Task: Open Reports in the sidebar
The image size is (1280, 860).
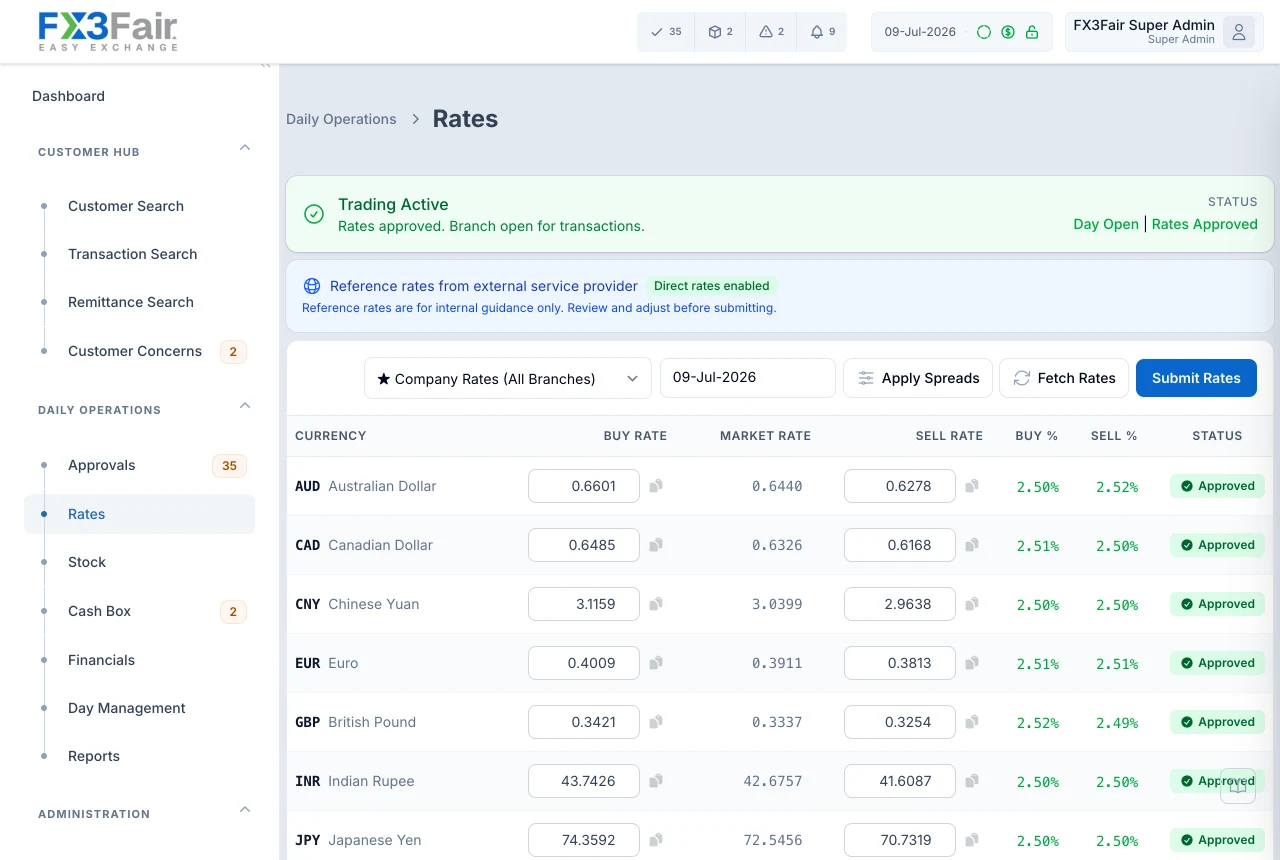Action: pyautogui.click(x=94, y=756)
